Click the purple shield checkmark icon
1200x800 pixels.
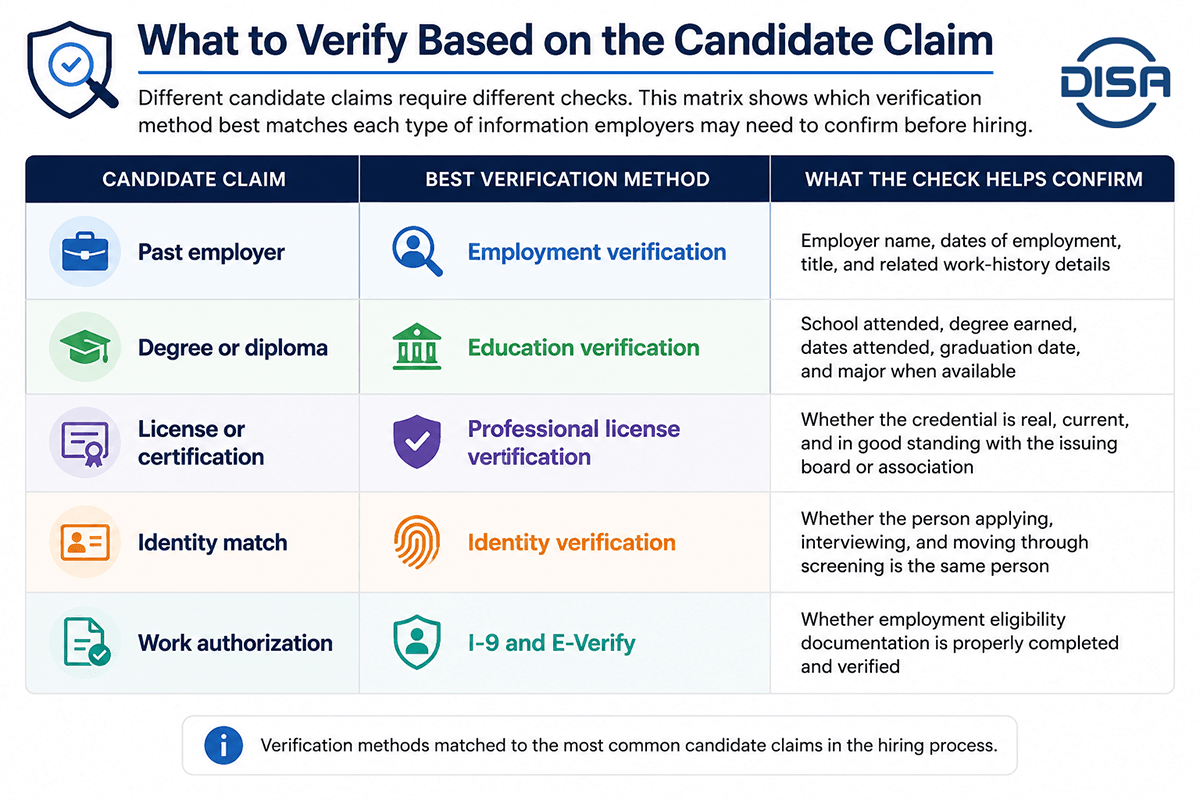click(x=417, y=444)
